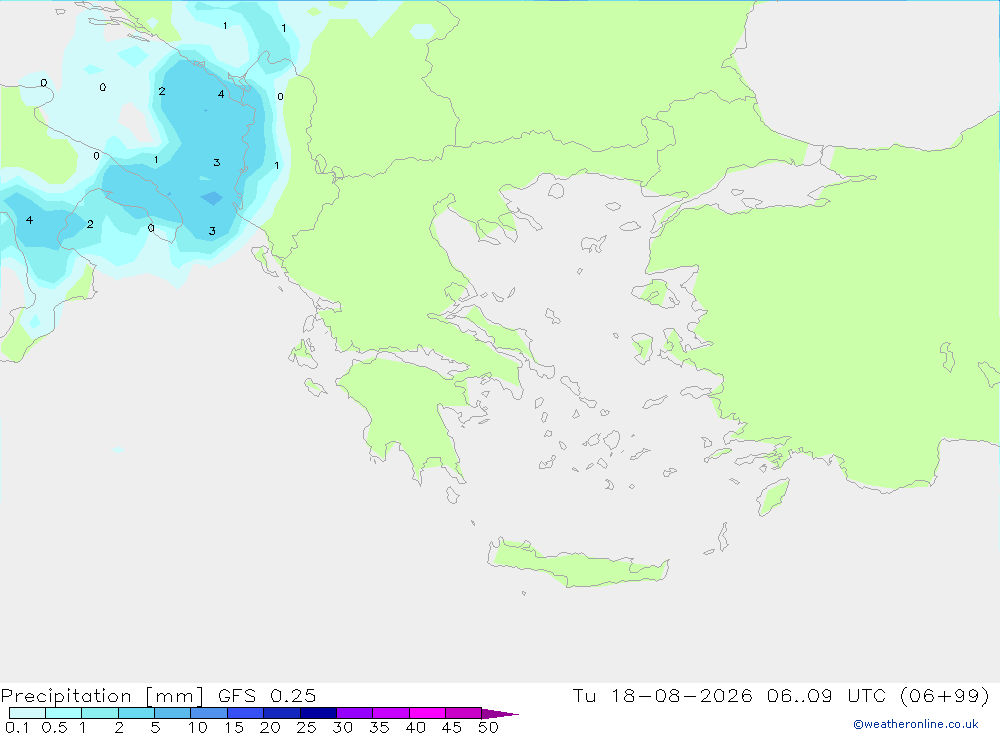The width and height of the screenshot is (1000, 733).
Task: Click the island of Lesbos
Action: click(x=657, y=293)
